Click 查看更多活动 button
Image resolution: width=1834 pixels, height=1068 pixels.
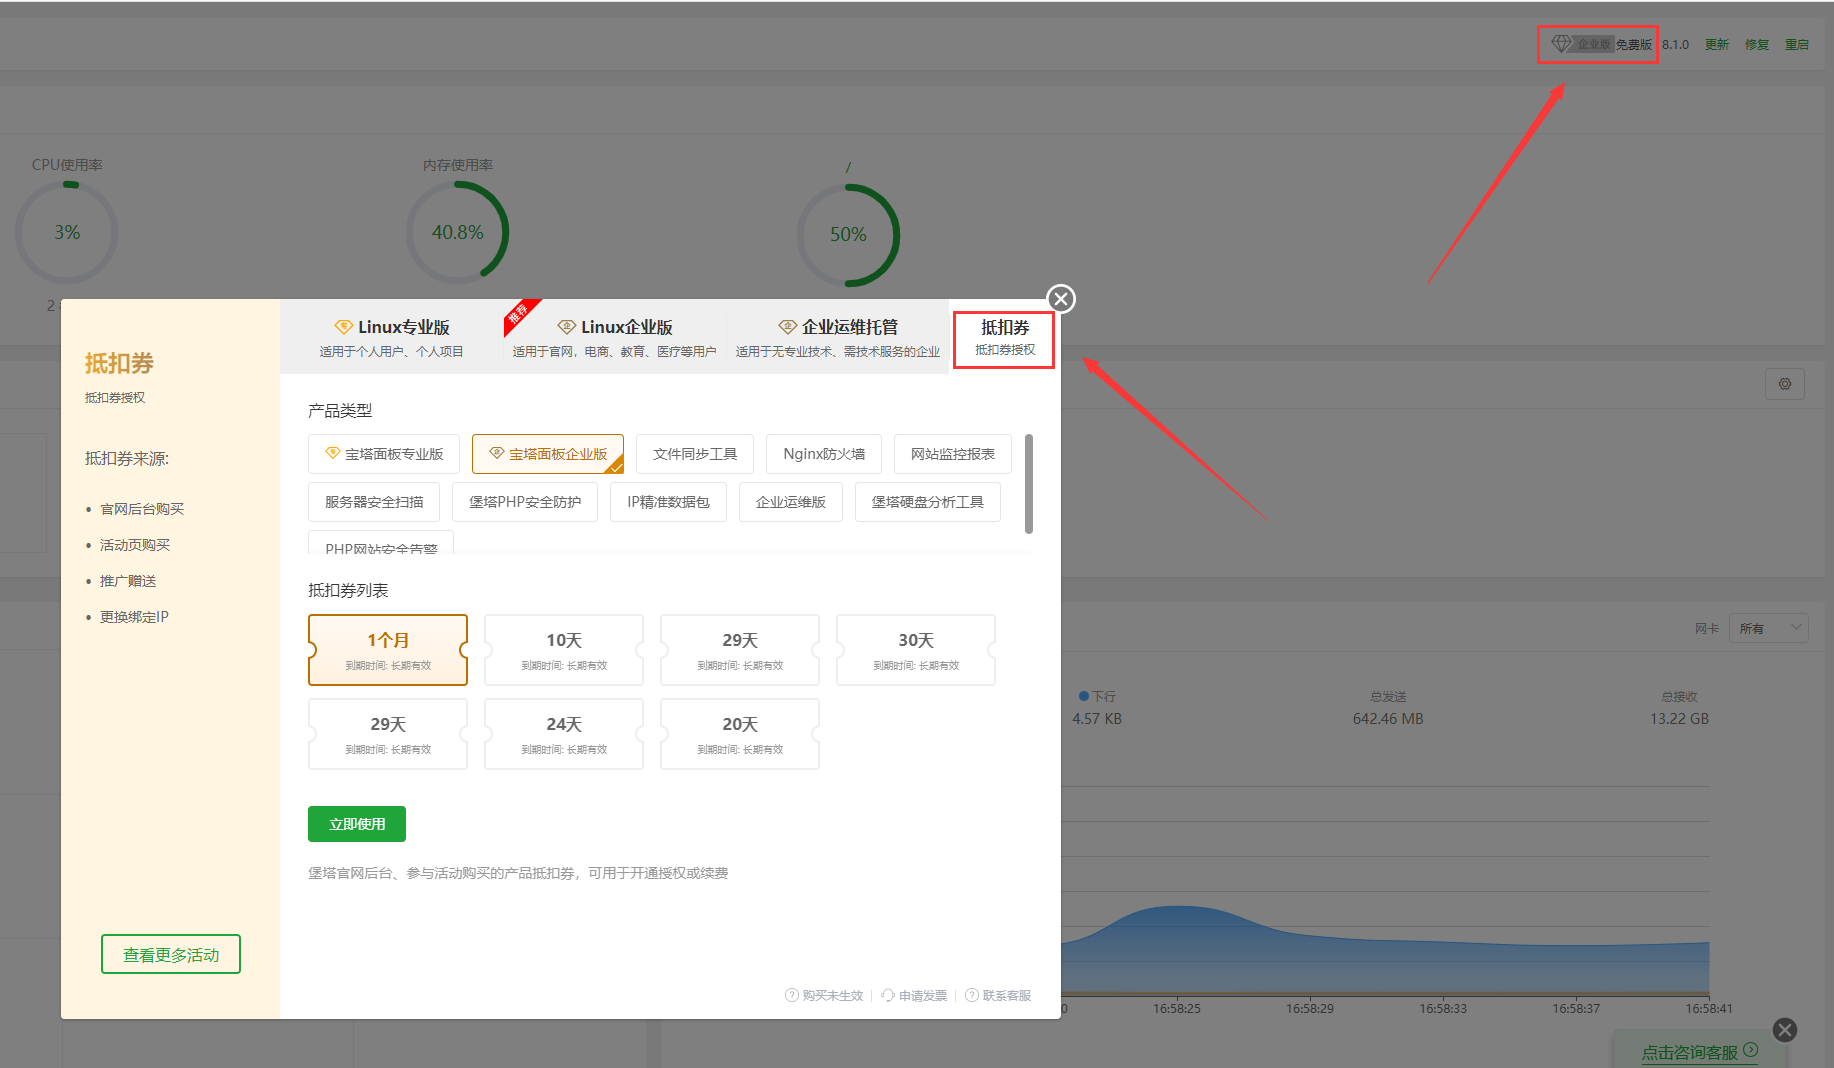pos(171,954)
